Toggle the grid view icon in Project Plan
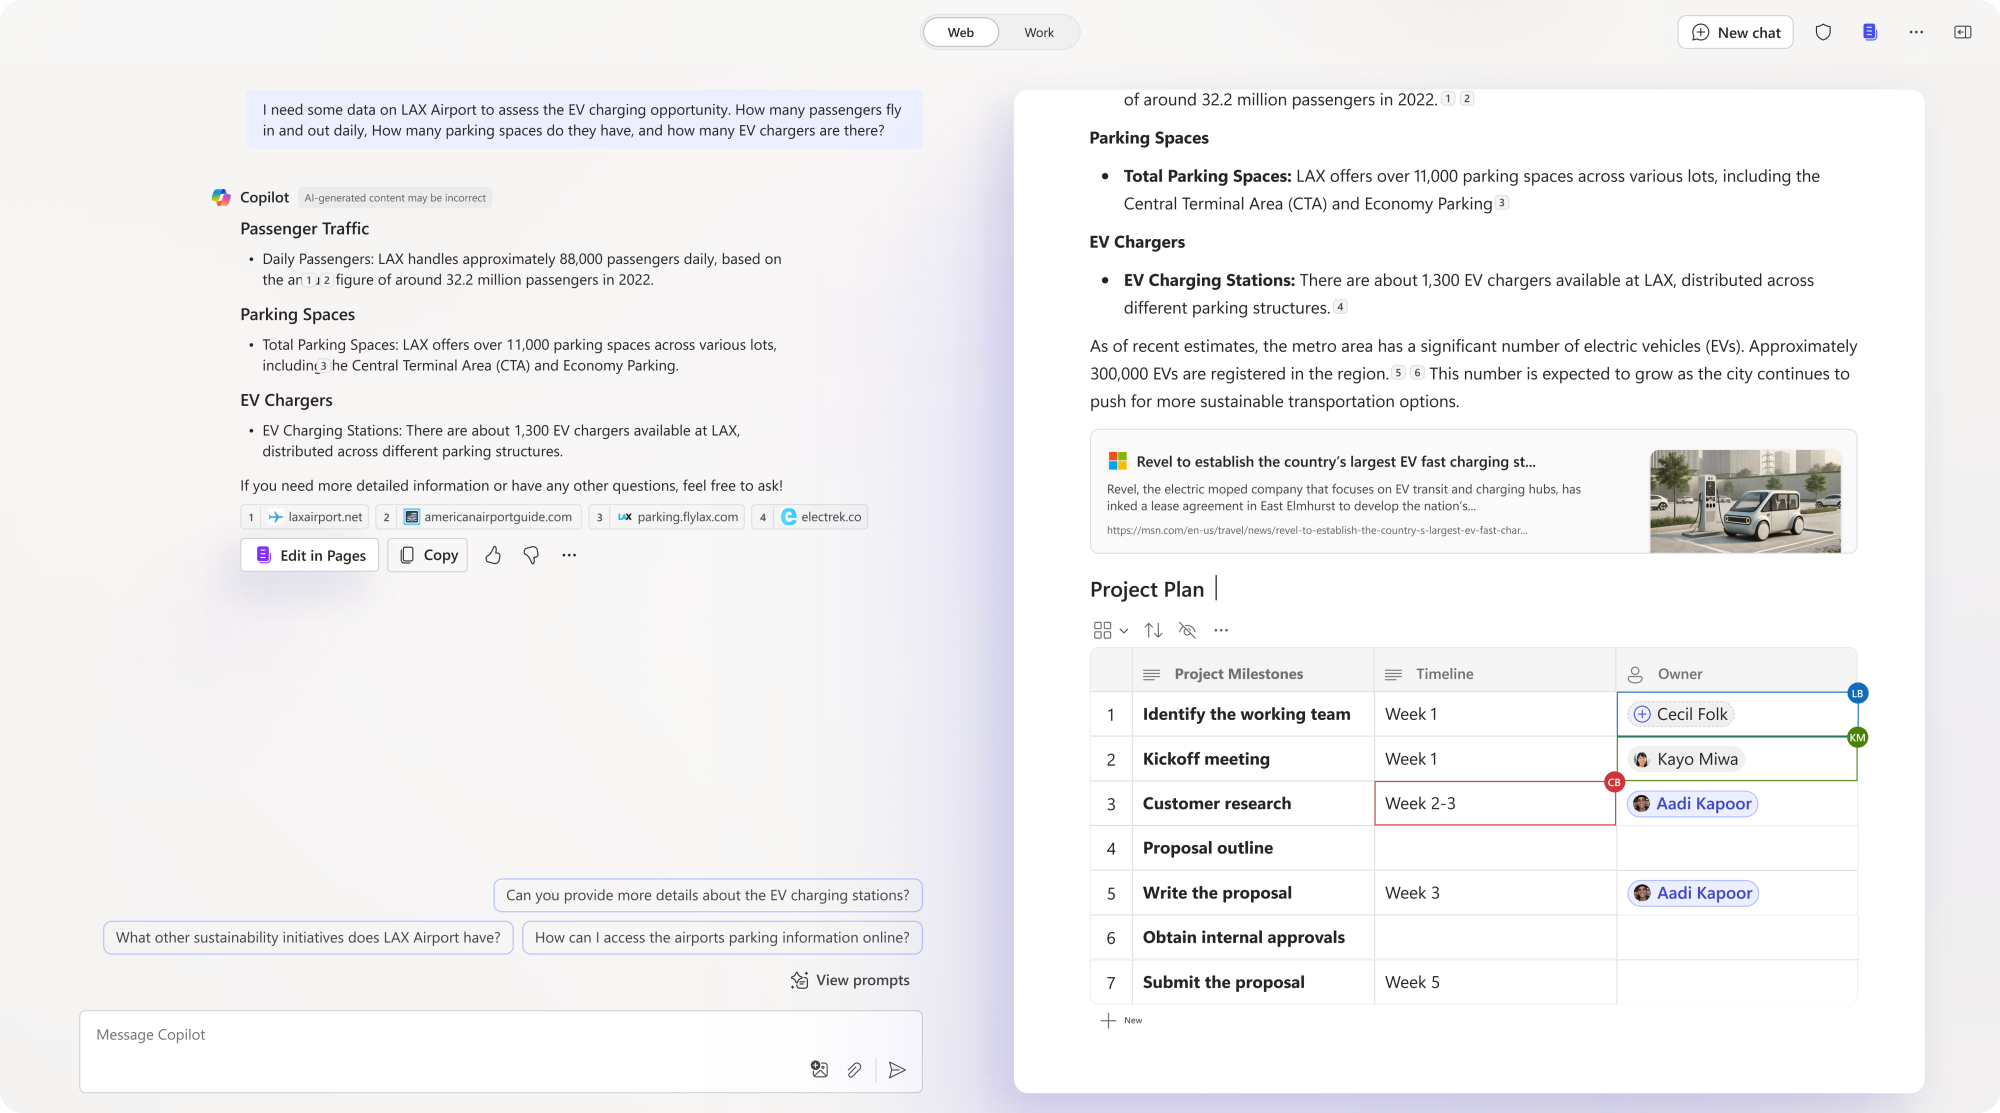This screenshot has height=1113, width=2000. 1101,629
